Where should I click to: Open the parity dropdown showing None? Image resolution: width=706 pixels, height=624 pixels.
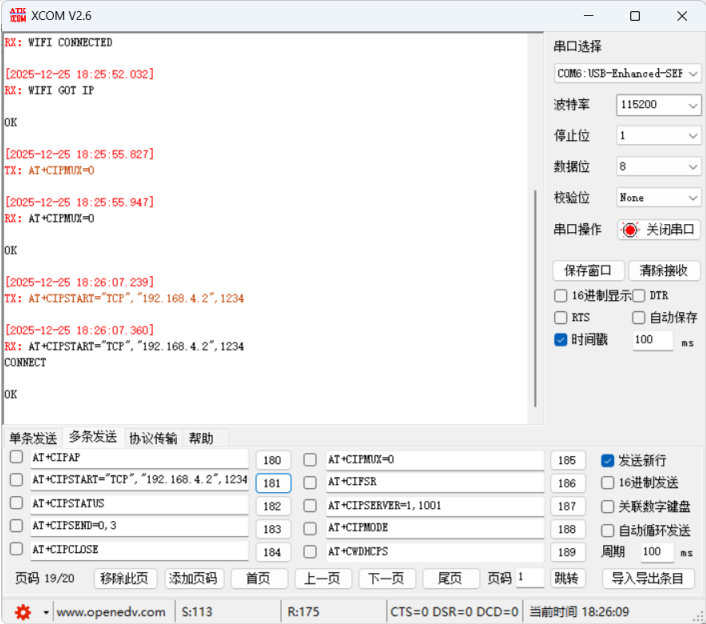pos(658,198)
